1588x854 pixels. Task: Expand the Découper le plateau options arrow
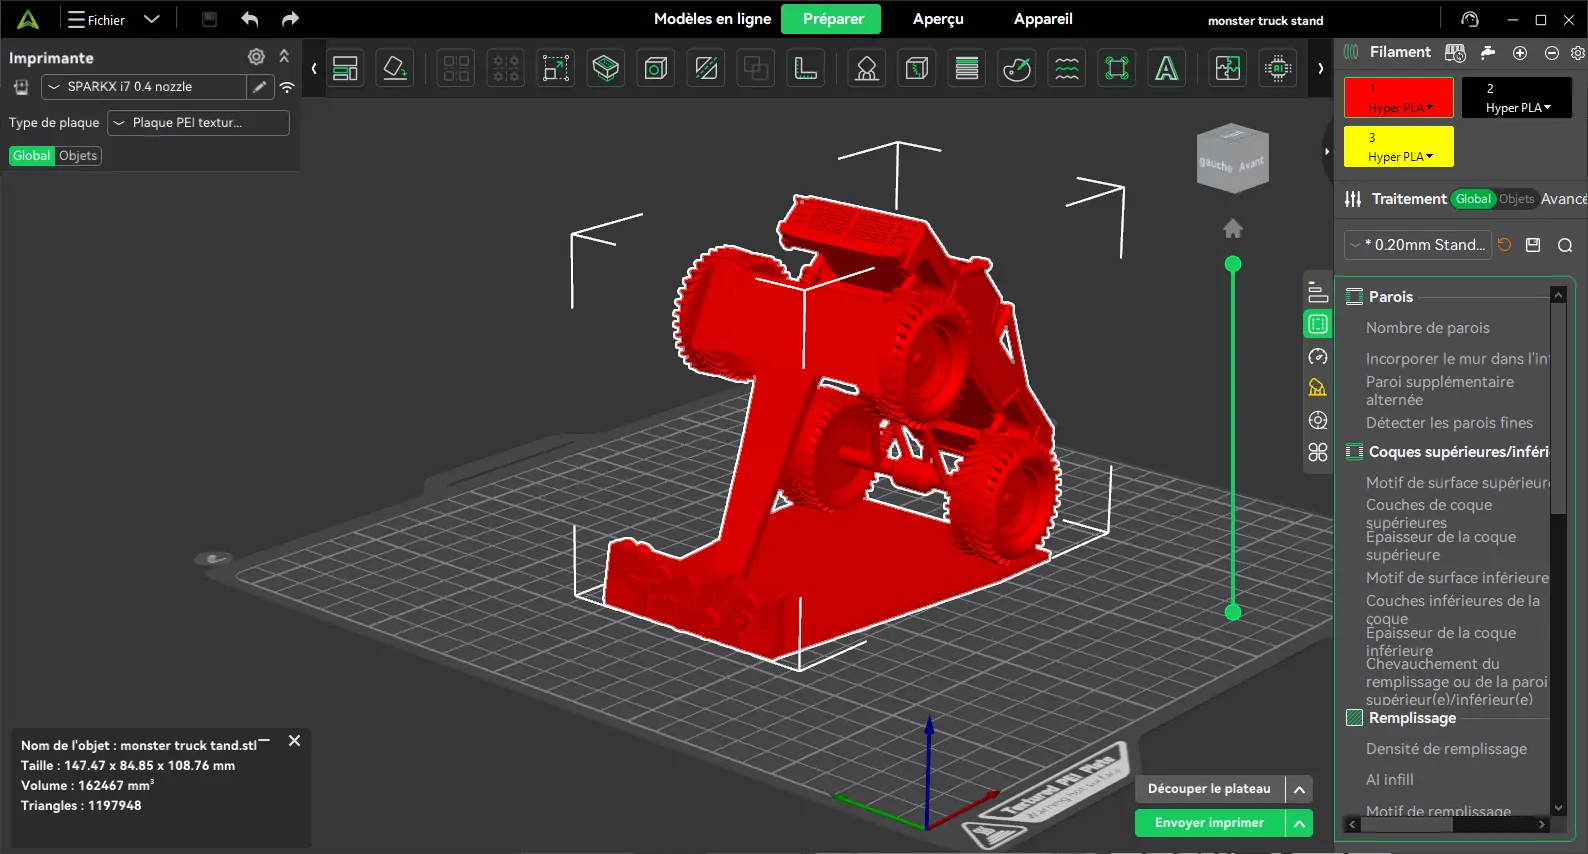1299,789
